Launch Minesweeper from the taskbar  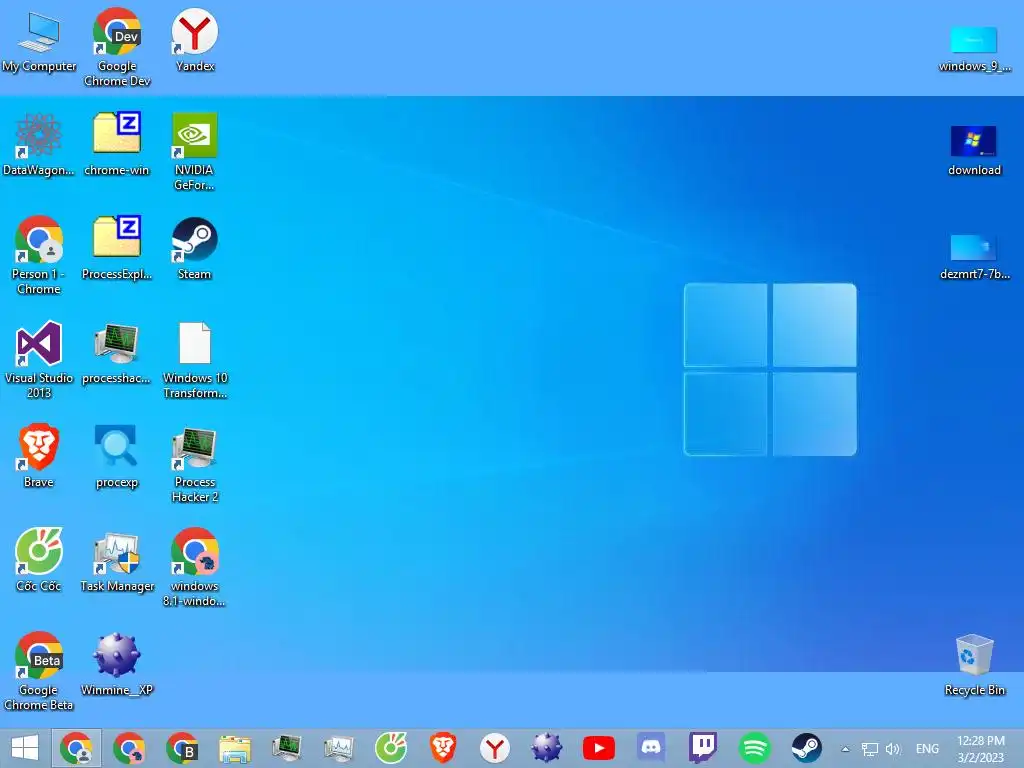546,748
